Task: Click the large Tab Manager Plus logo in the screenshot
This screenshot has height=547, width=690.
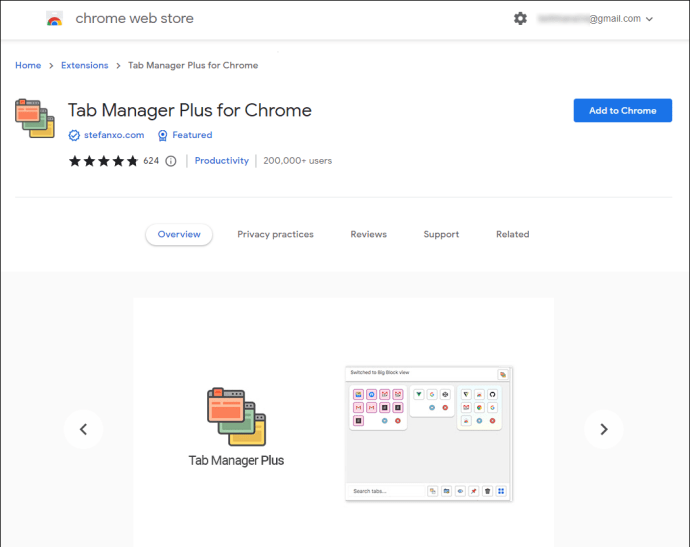Action: tap(236, 416)
